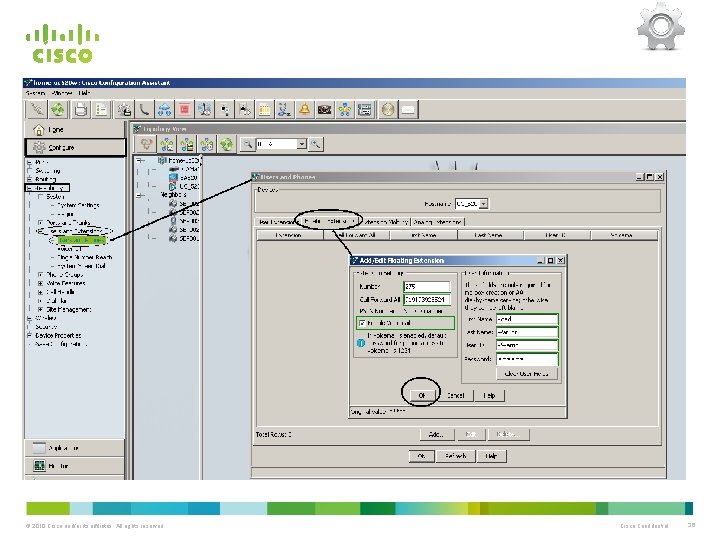Click the Number input field in the dialog
Image resolution: width=720 pixels, height=540 pixels.
coord(427,286)
